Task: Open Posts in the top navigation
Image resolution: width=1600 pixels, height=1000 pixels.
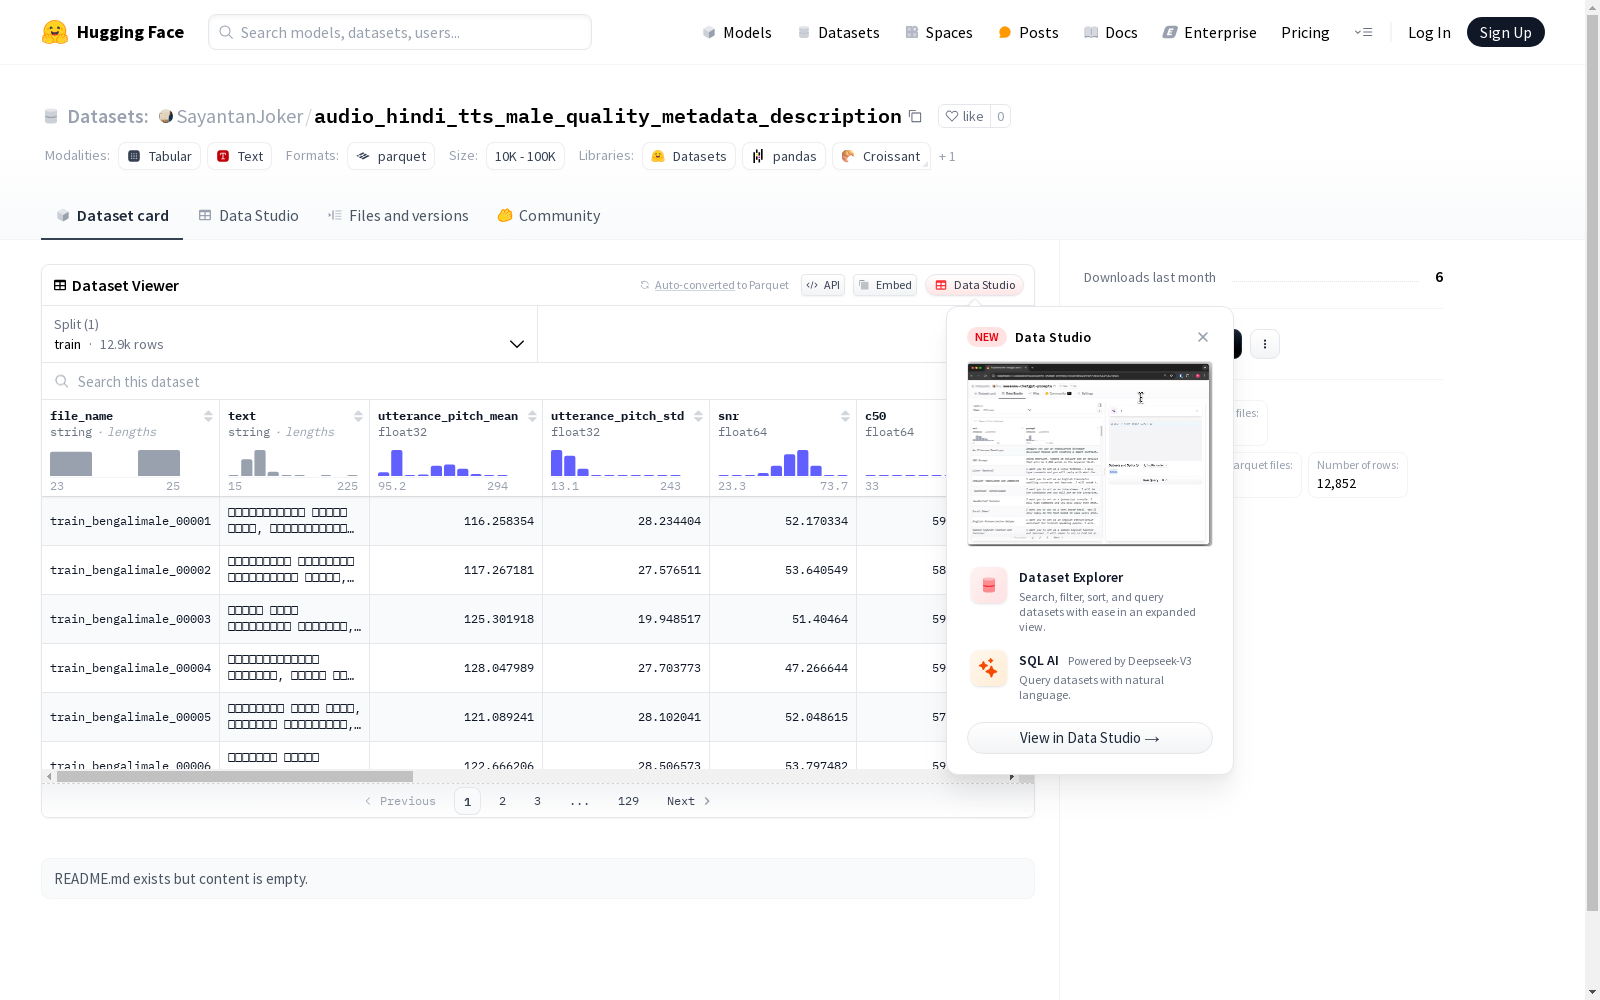Action: (1028, 32)
